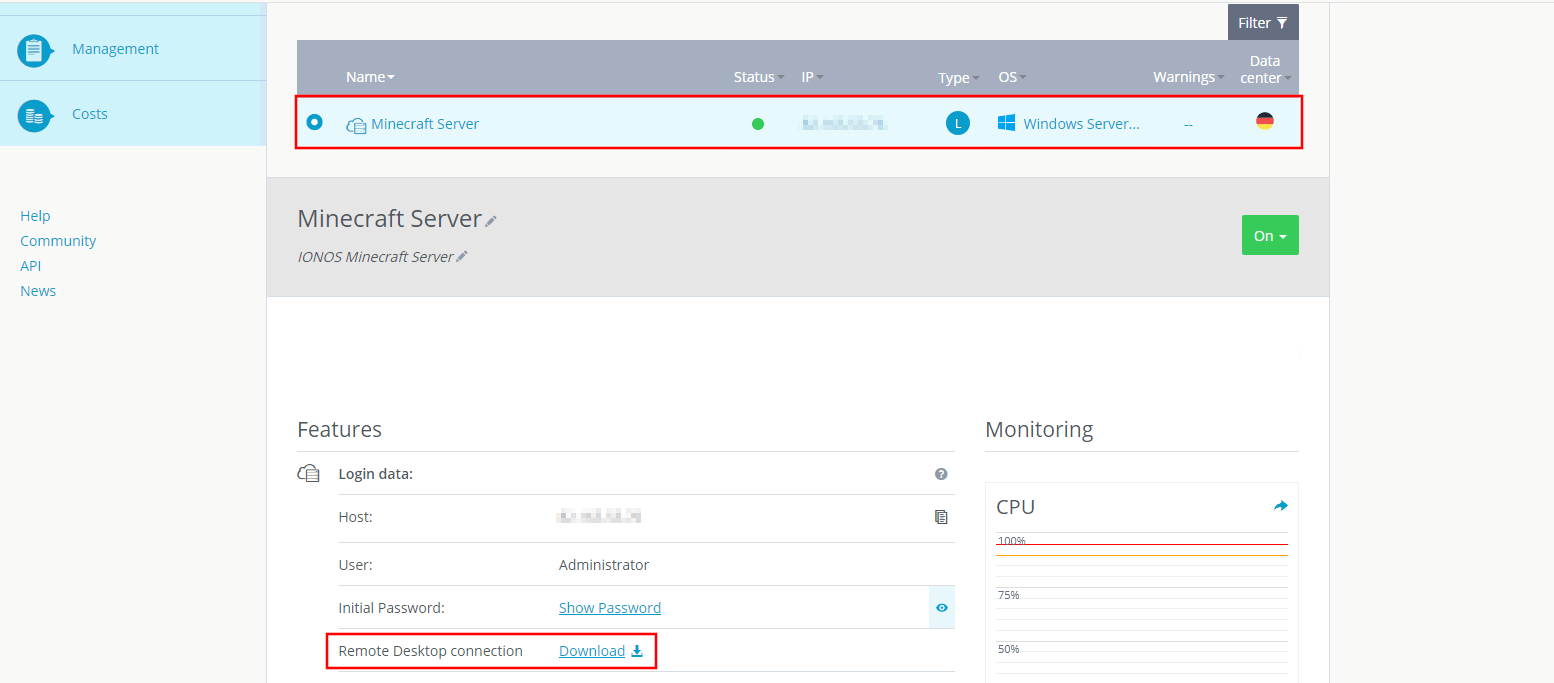The width and height of the screenshot is (1554, 683).
Task: Click the Login data help question icon
Action: [x=941, y=474]
